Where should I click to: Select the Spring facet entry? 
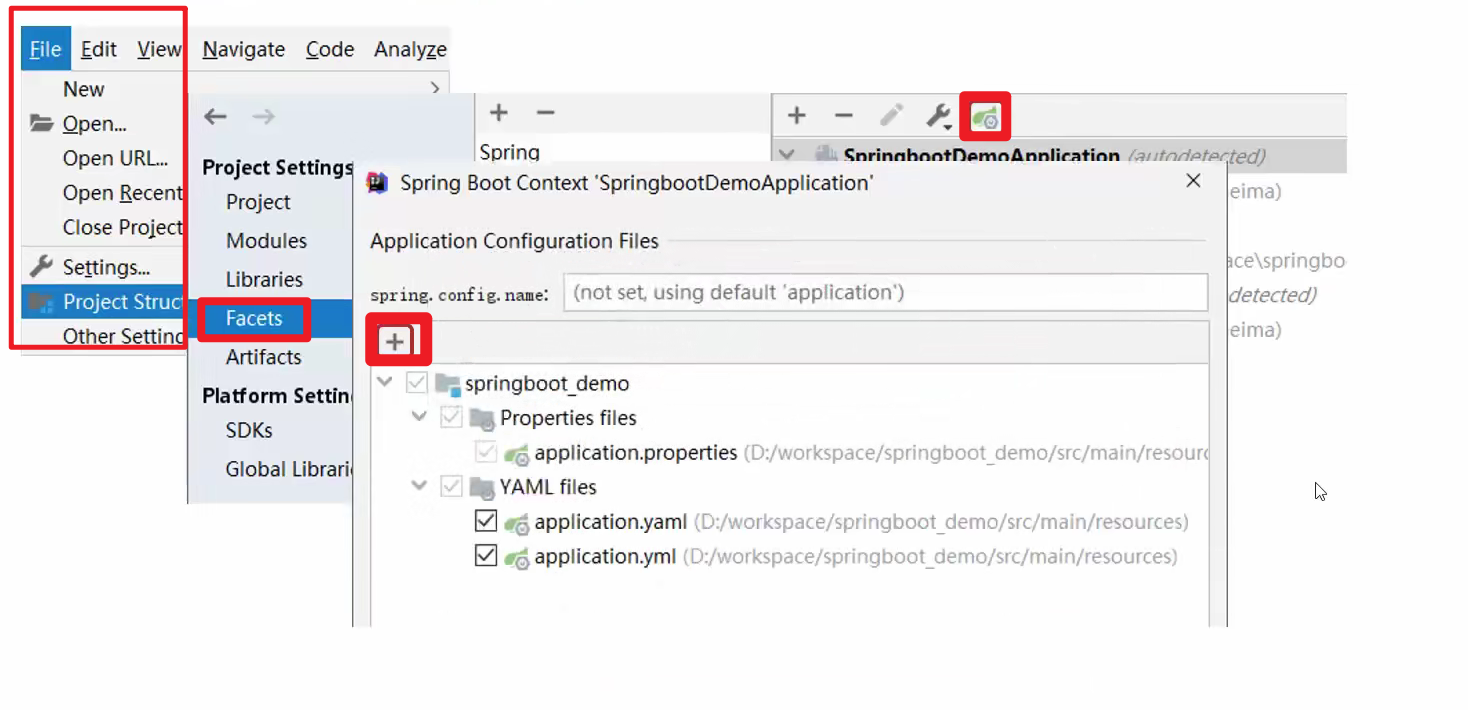pos(510,152)
